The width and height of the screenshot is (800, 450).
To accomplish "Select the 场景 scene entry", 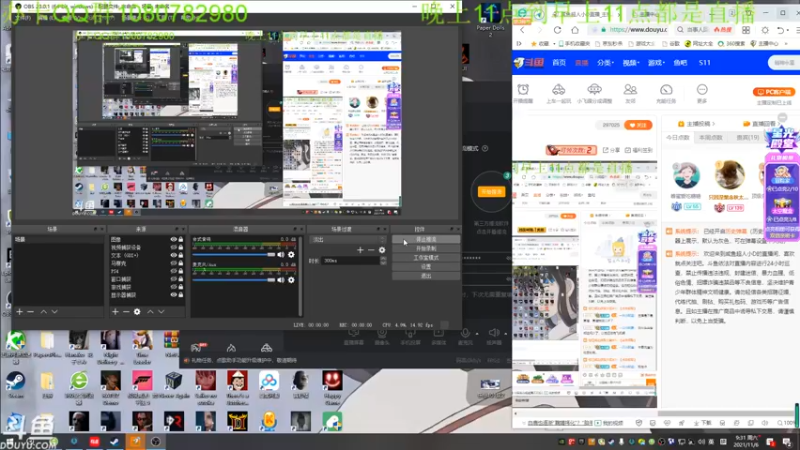I will click(58, 239).
